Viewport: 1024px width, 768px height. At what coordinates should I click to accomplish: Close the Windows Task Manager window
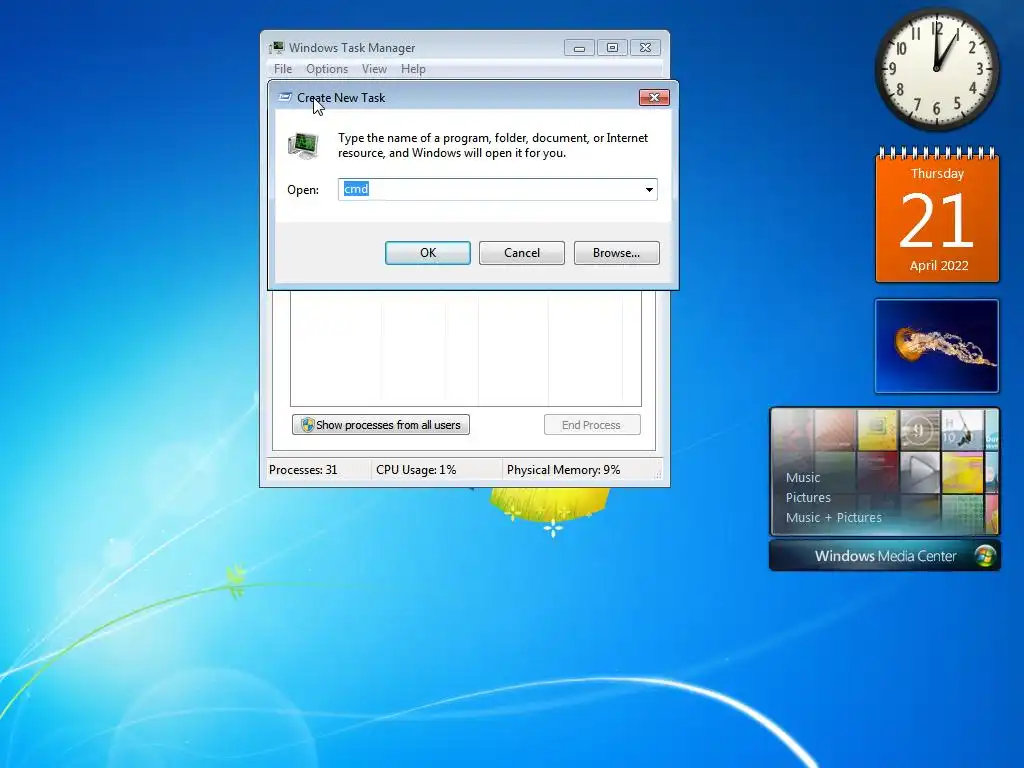(x=645, y=48)
